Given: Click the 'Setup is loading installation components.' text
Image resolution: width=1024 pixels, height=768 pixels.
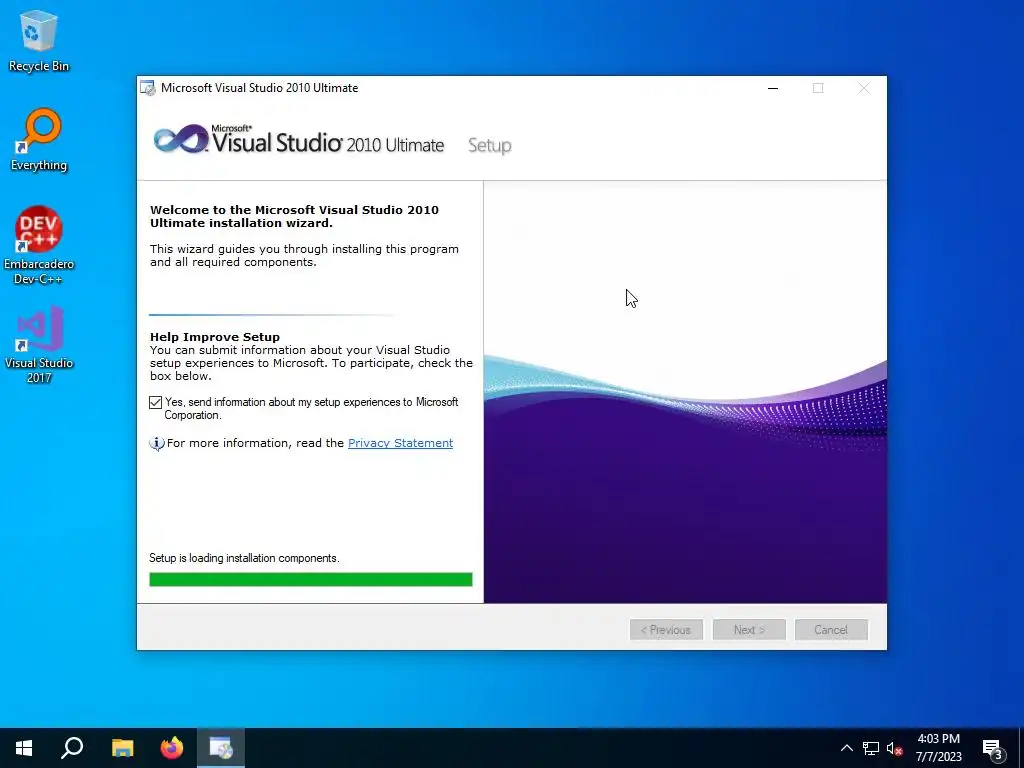Looking at the screenshot, I should click(244, 558).
